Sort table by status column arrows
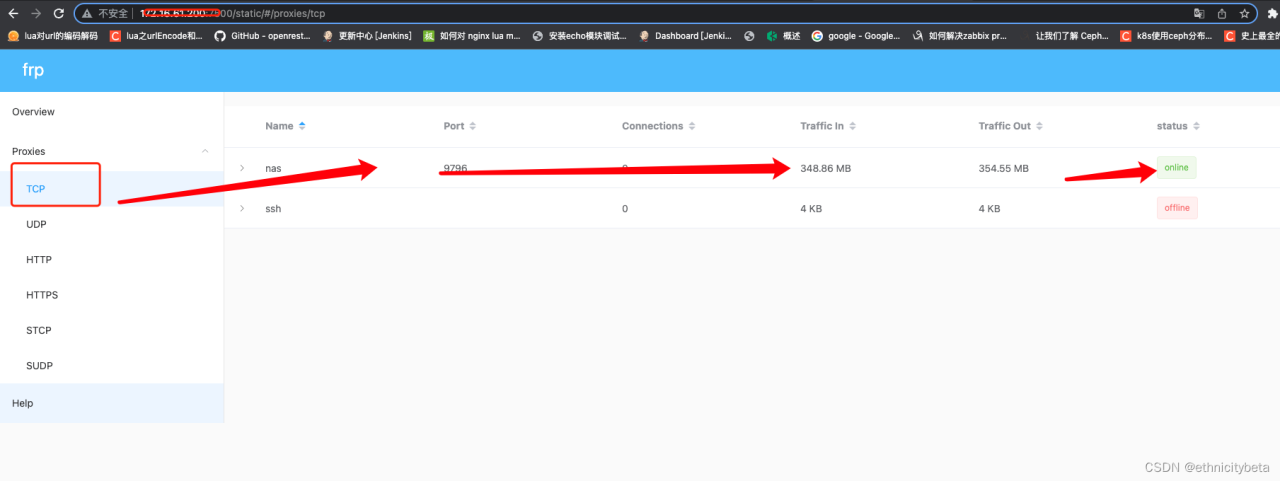 click(1197, 126)
